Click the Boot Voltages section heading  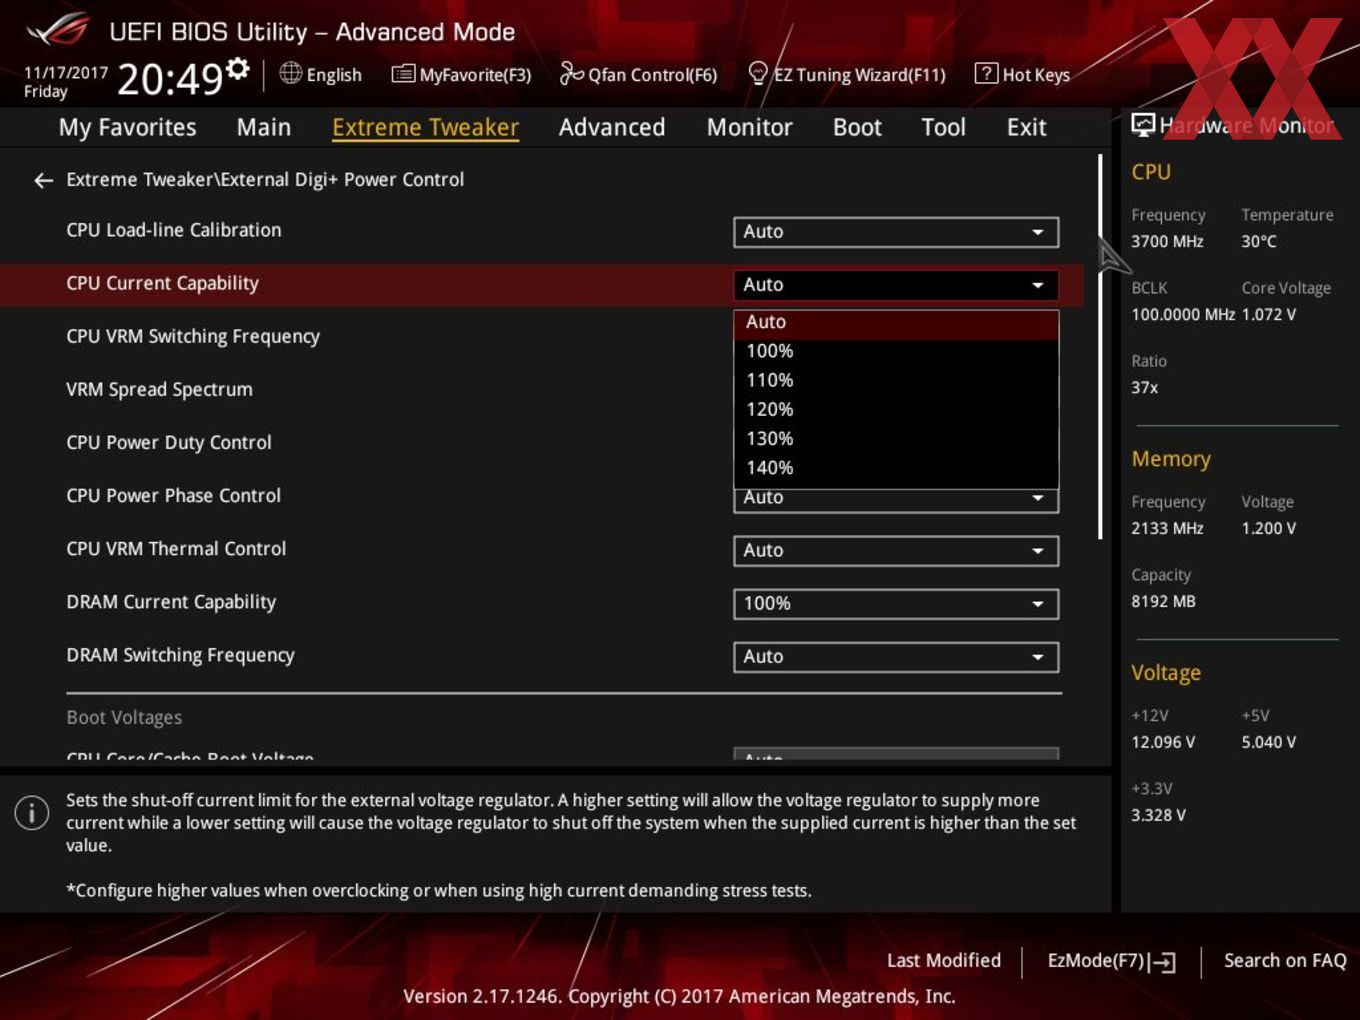pyautogui.click(x=124, y=717)
